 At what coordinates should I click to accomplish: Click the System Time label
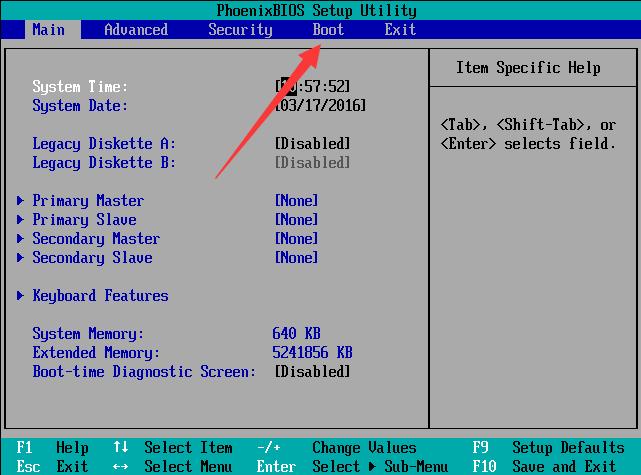click(x=80, y=87)
